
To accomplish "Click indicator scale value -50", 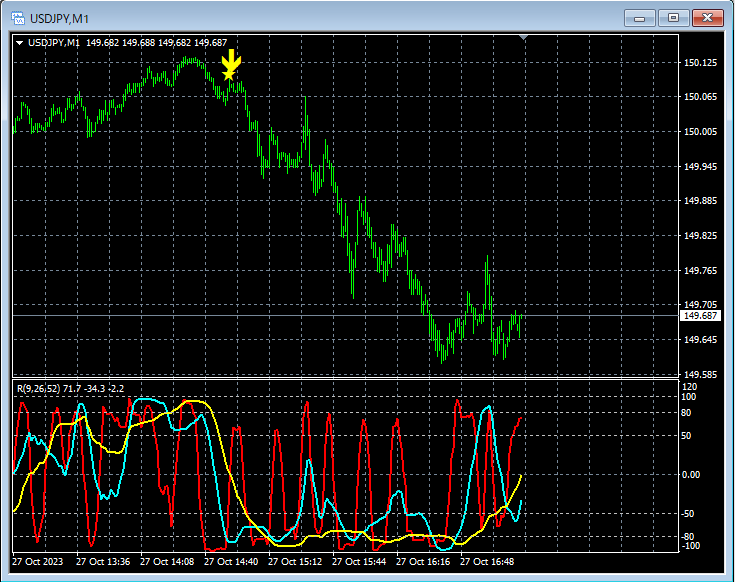I will (x=688, y=514).
